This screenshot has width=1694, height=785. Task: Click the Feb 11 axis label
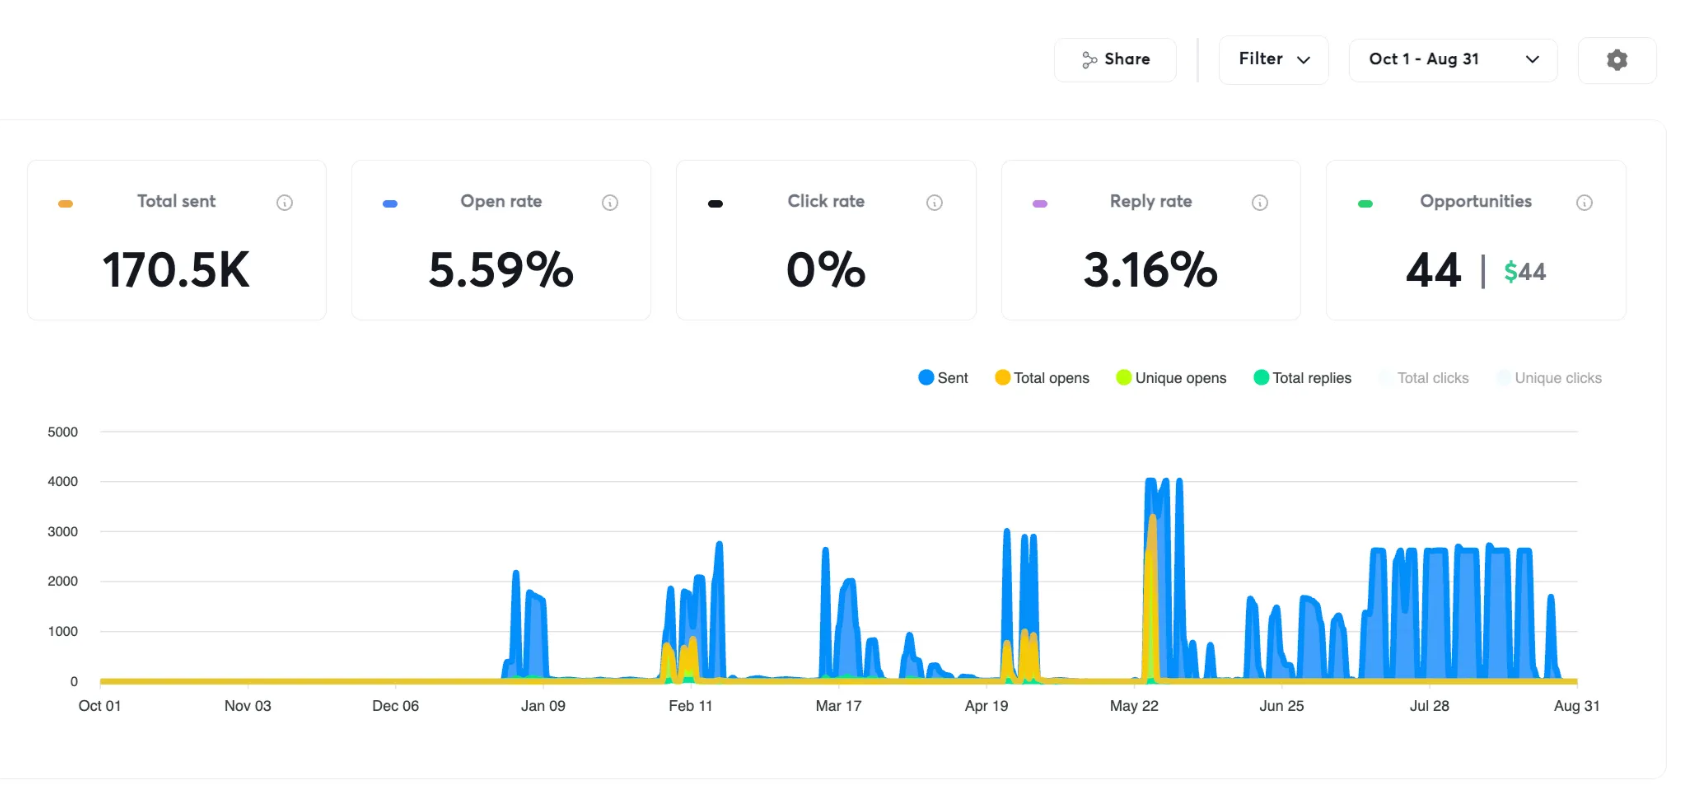[x=691, y=706]
